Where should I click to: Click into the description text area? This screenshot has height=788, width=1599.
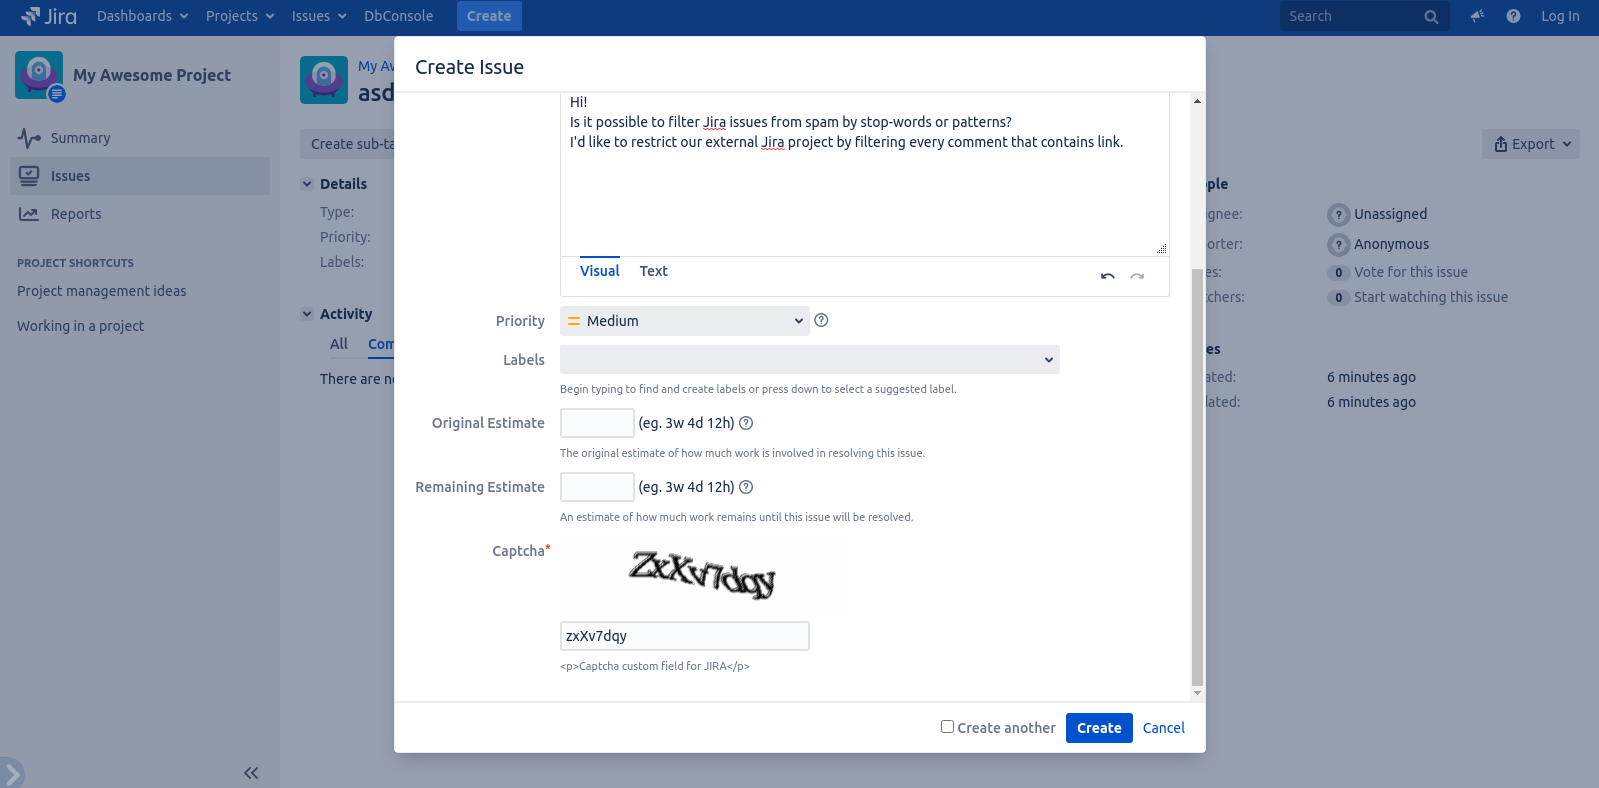tap(865, 175)
